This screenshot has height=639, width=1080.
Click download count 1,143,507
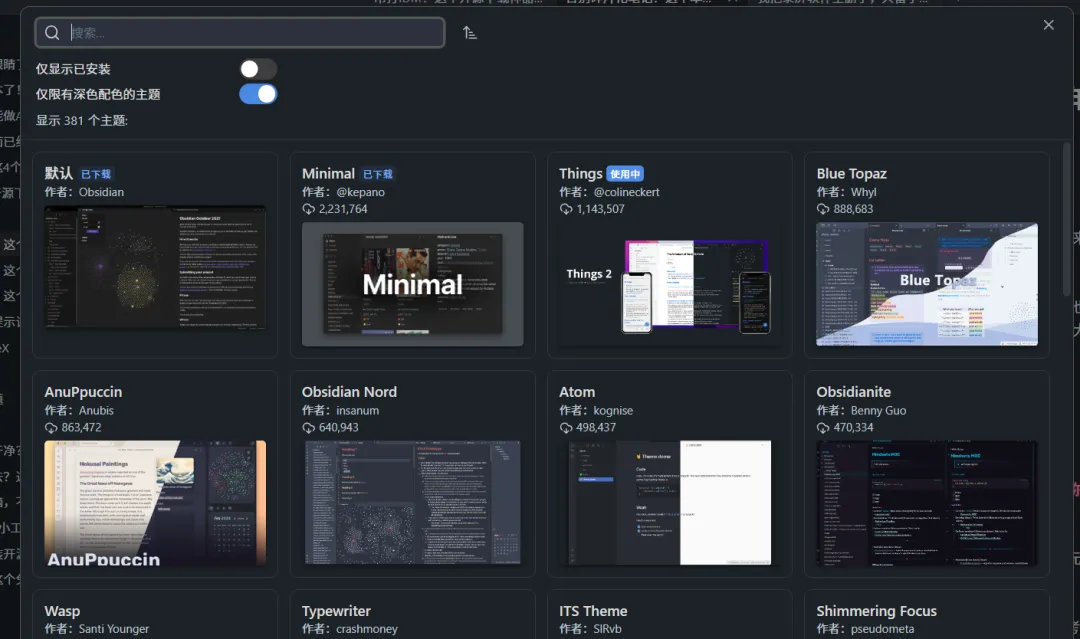pos(601,209)
